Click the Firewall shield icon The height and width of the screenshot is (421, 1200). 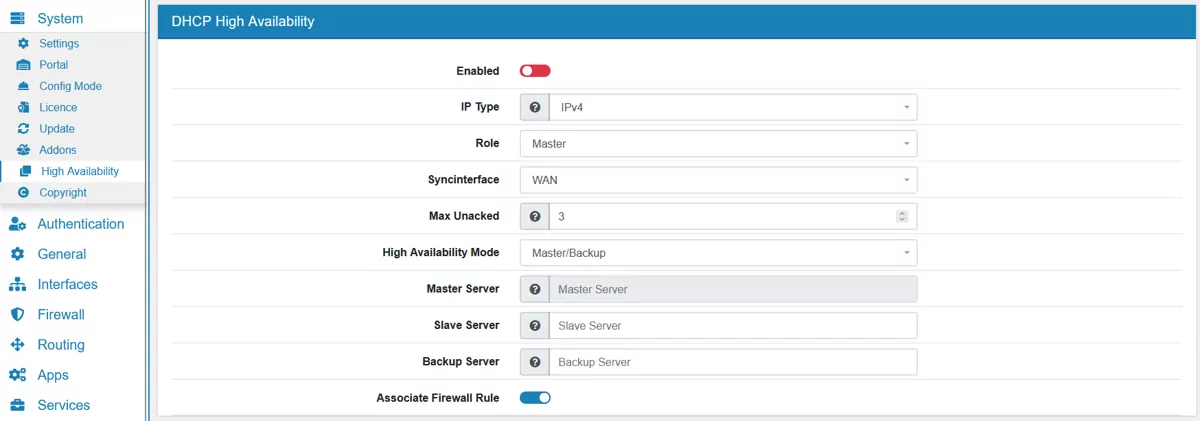tap(17, 315)
